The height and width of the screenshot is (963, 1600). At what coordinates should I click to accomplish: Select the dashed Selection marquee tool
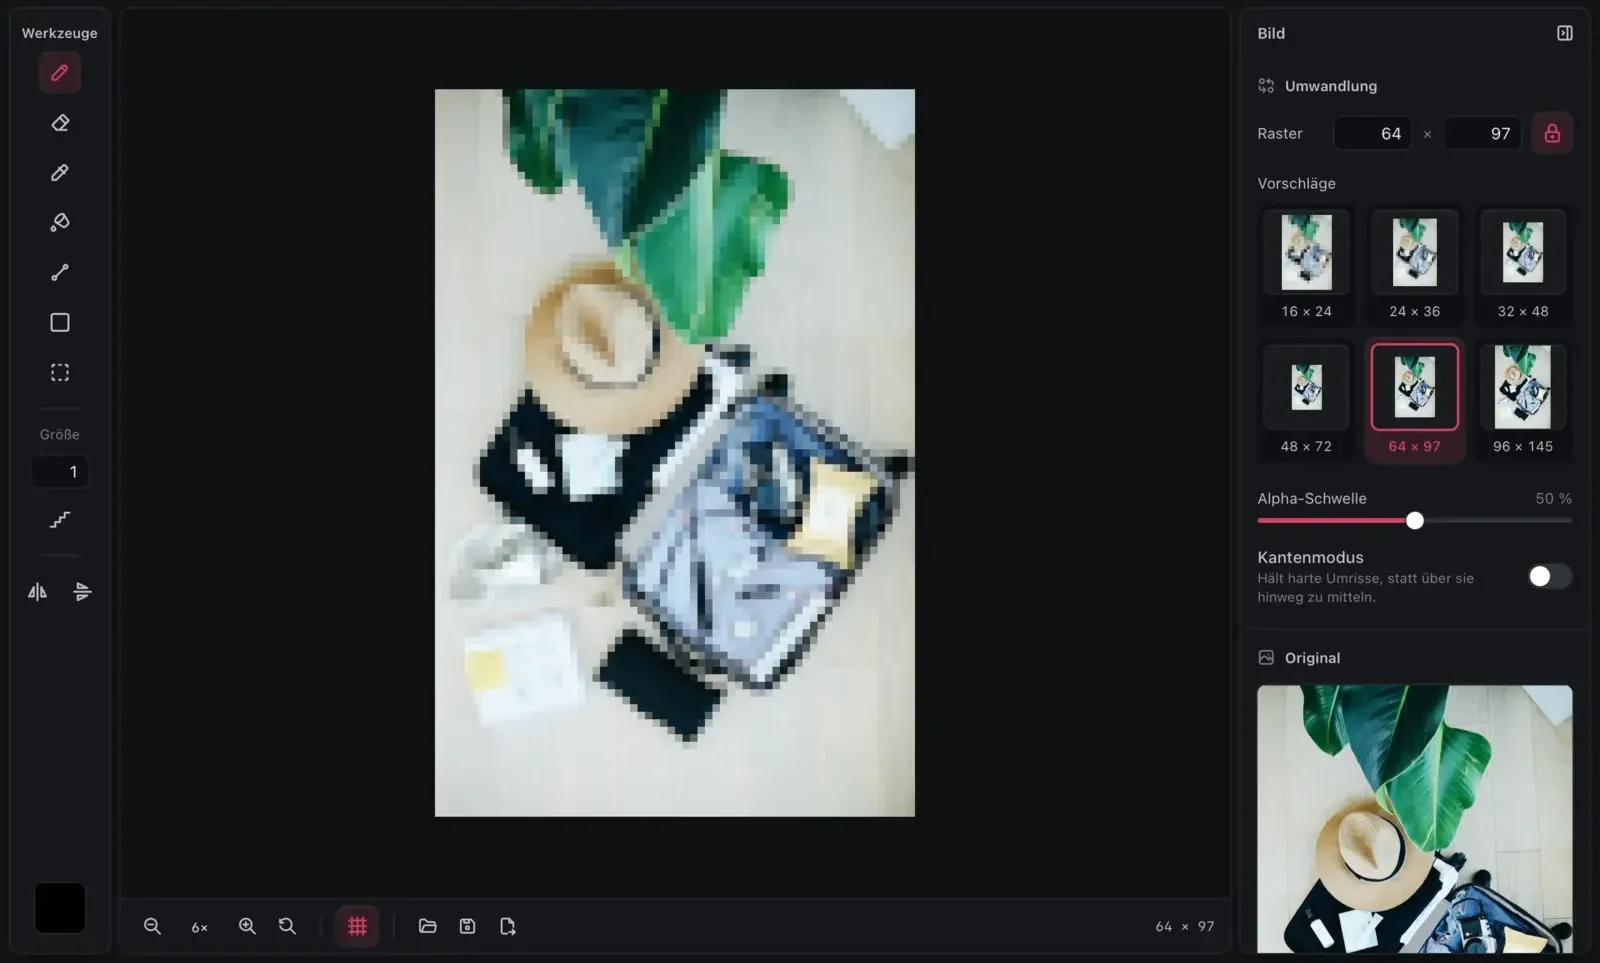(60, 372)
